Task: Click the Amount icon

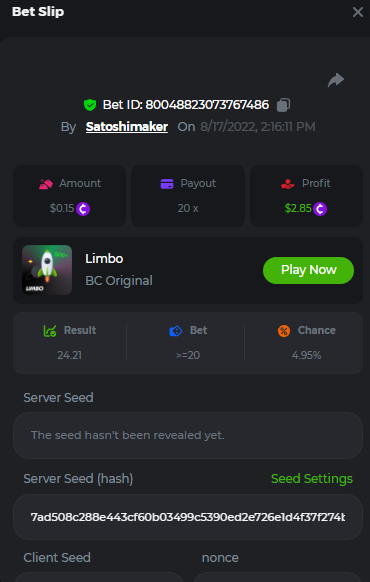Action: tap(46, 184)
